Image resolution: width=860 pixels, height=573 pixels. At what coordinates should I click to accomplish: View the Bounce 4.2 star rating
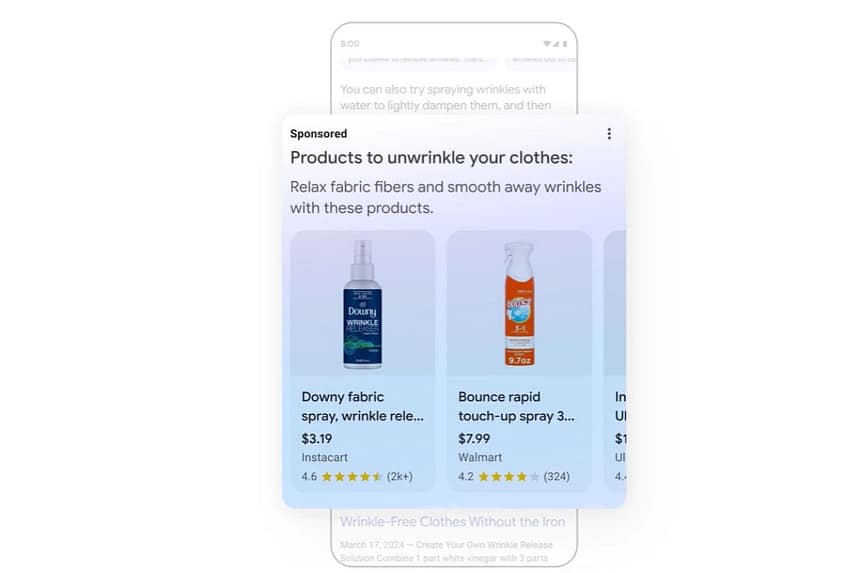click(x=499, y=476)
